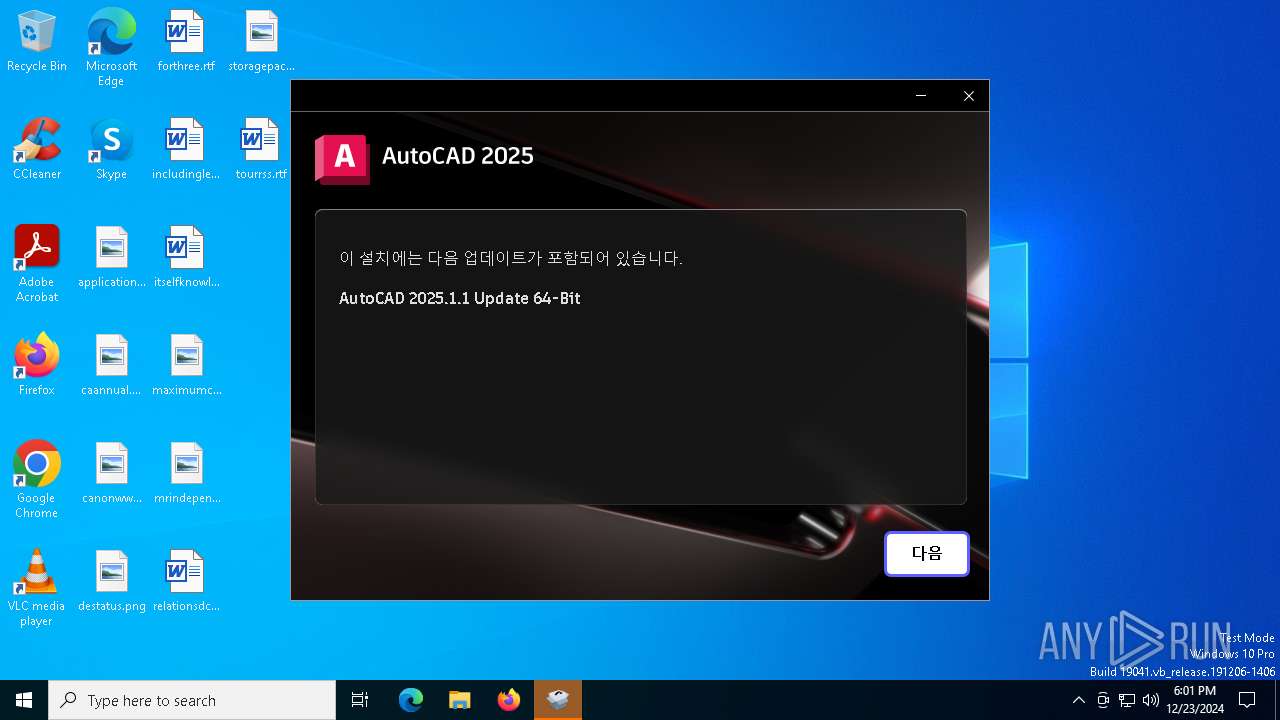1280x720 pixels.
Task: Select includingle... document icon
Action: point(186,150)
